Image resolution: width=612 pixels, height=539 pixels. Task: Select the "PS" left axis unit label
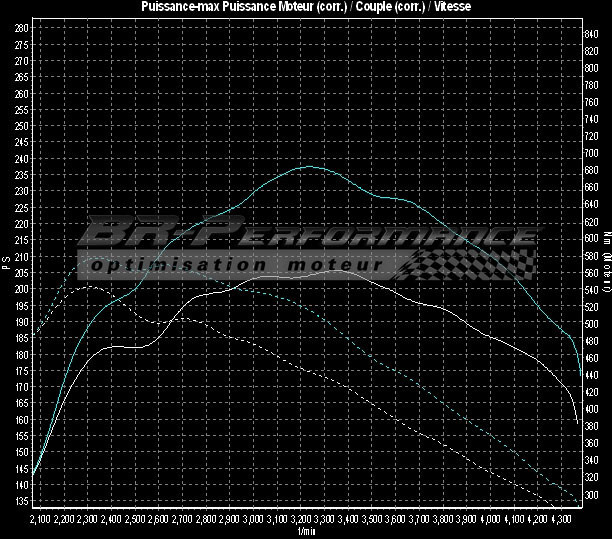pyautogui.click(x=6, y=264)
